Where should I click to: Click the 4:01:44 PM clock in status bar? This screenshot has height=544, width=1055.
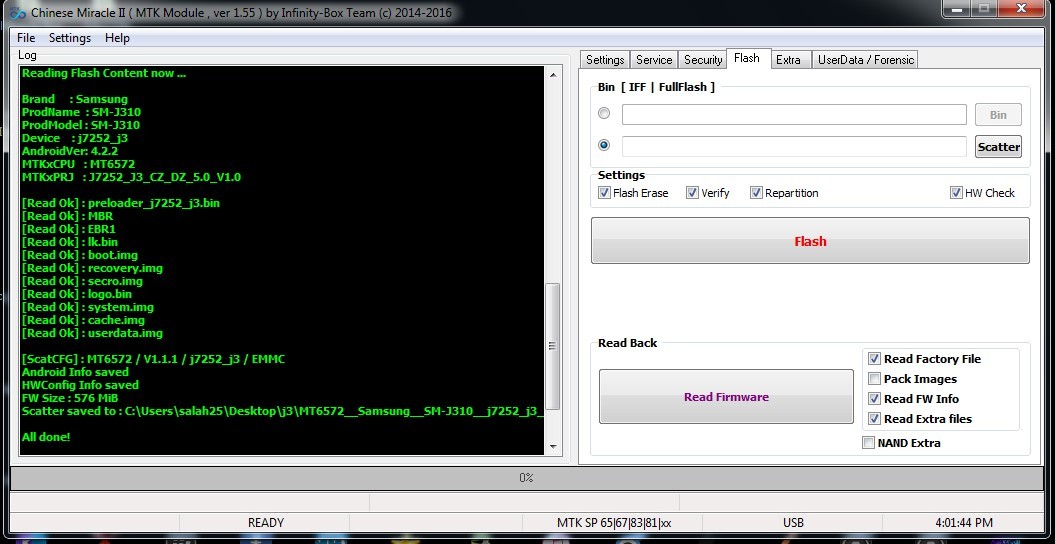(x=963, y=522)
